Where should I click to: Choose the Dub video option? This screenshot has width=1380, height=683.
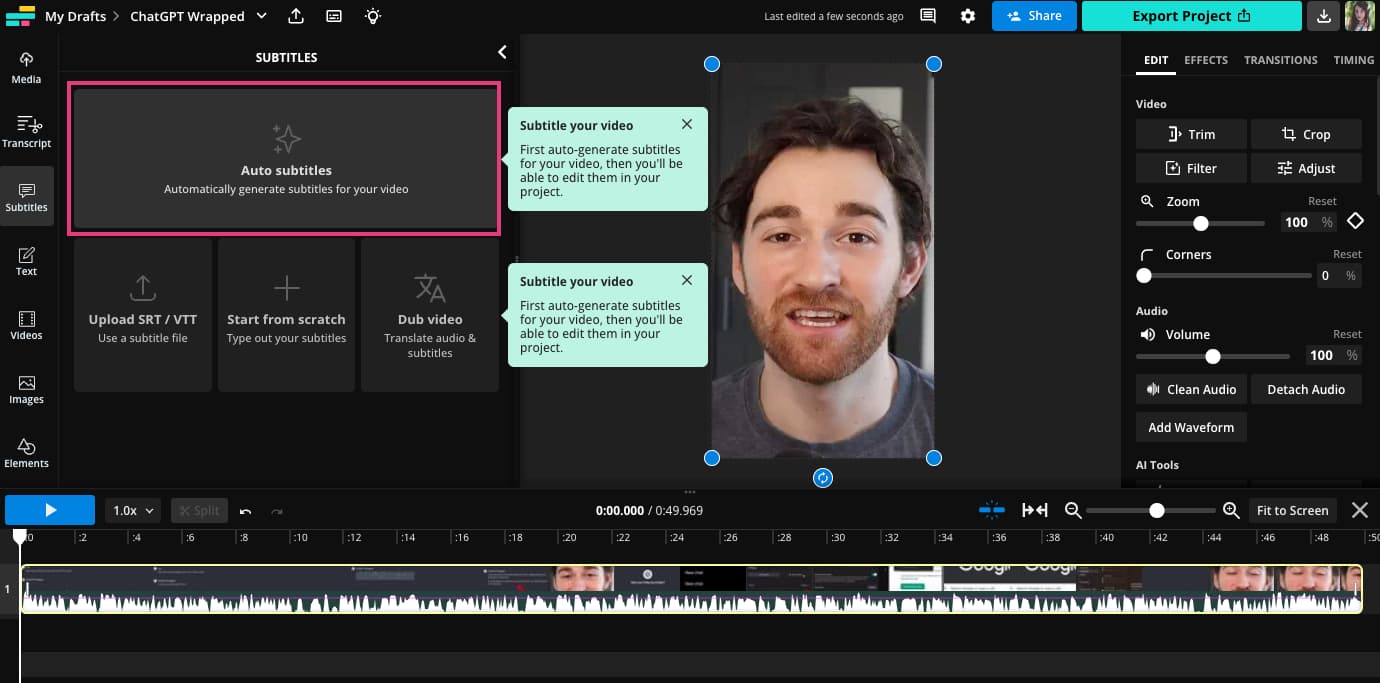click(x=430, y=315)
